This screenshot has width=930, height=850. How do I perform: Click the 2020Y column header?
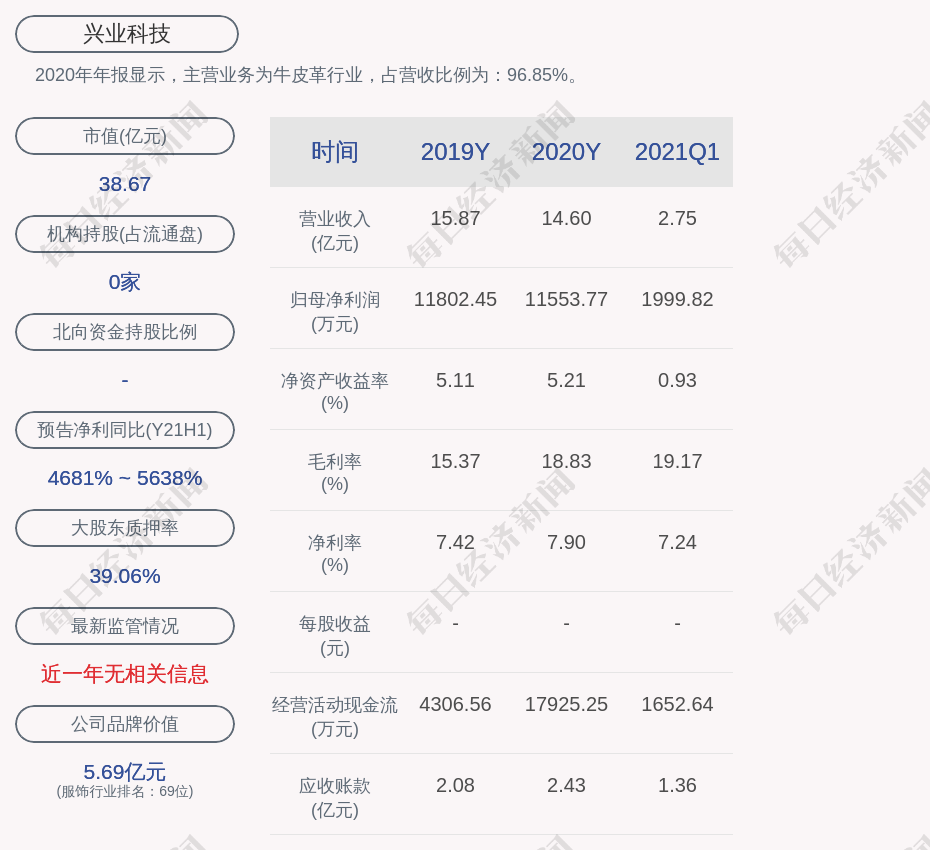566,152
